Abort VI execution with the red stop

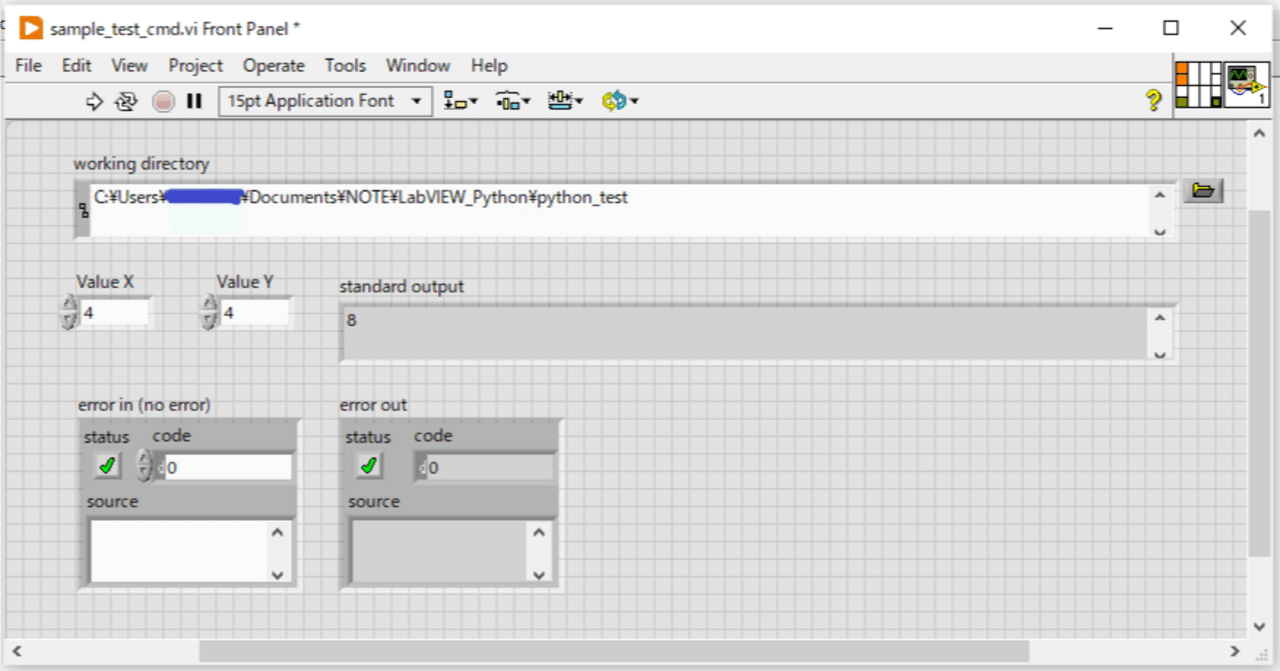(x=162, y=100)
